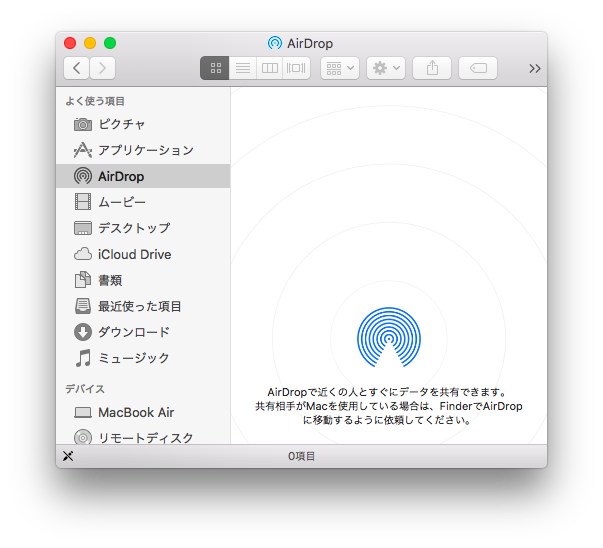Click the laptop icon beside MacBook Air
603x548 pixels.
click(83, 413)
